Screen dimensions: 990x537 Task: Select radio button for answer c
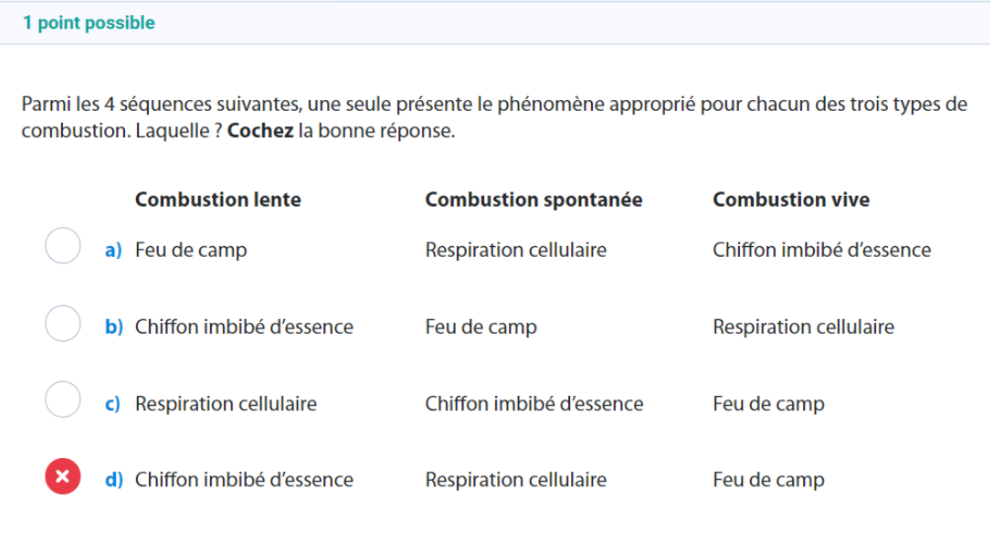coord(63,400)
